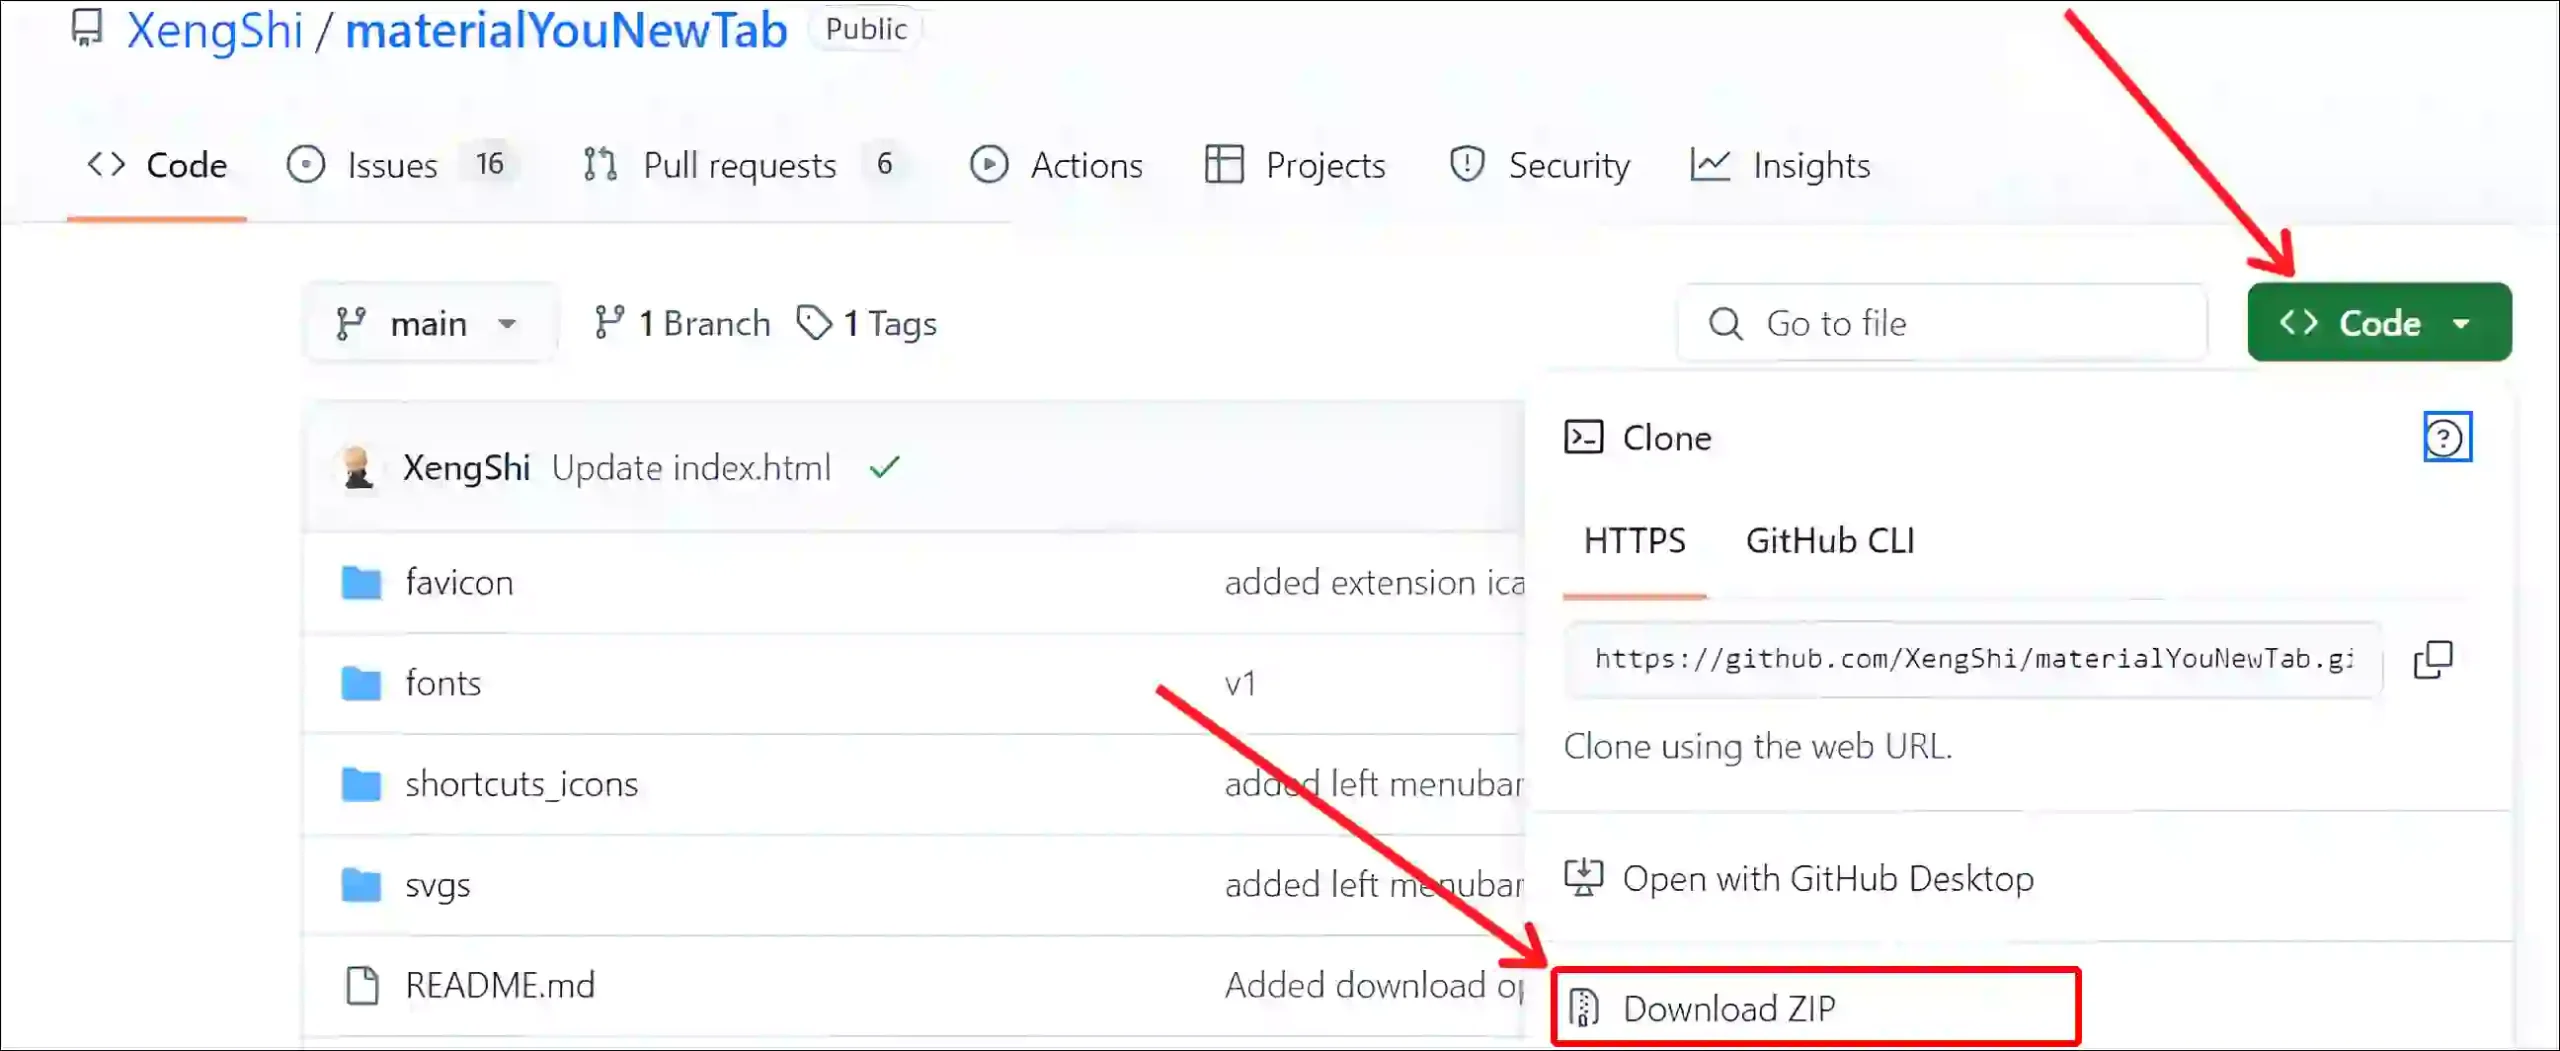View the 1 Branch link
The image size is (2560, 1051).
pyautogui.click(x=682, y=323)
